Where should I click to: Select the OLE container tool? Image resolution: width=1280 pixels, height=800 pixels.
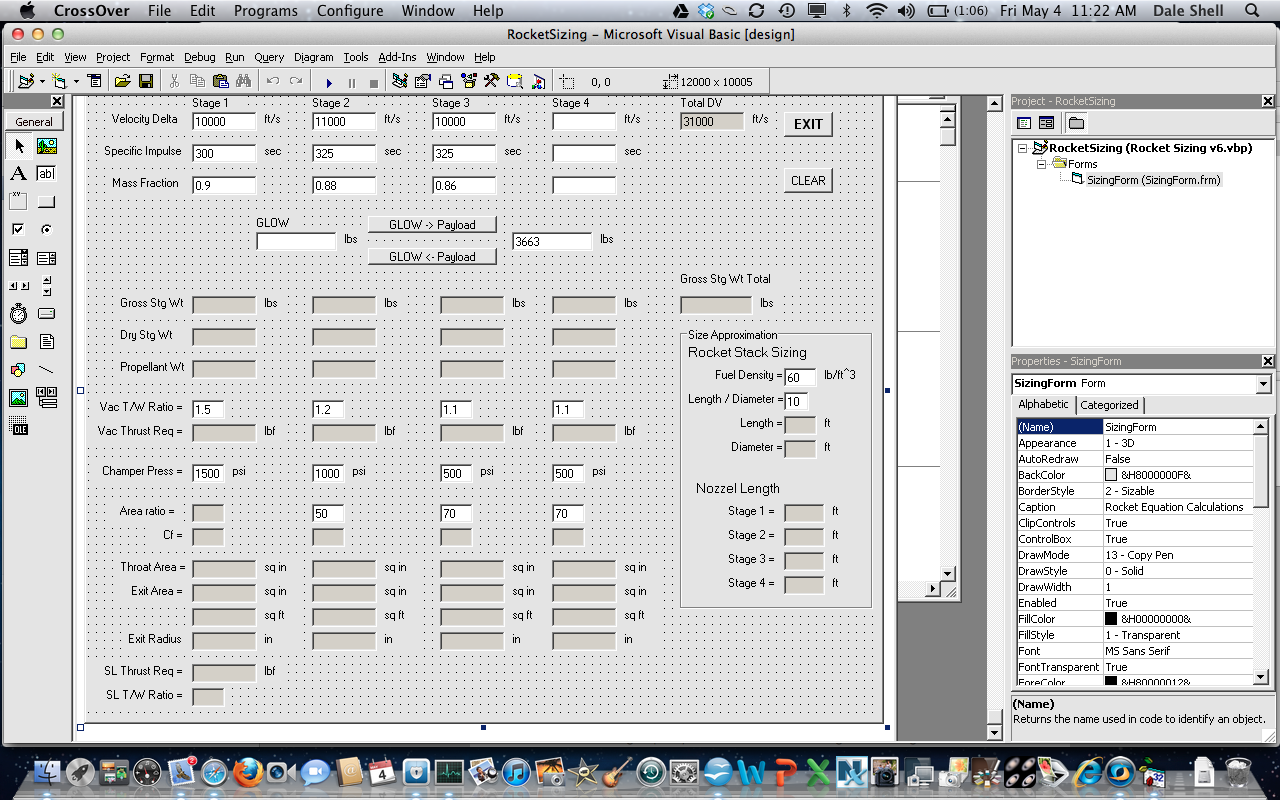[x=19, y=426]
